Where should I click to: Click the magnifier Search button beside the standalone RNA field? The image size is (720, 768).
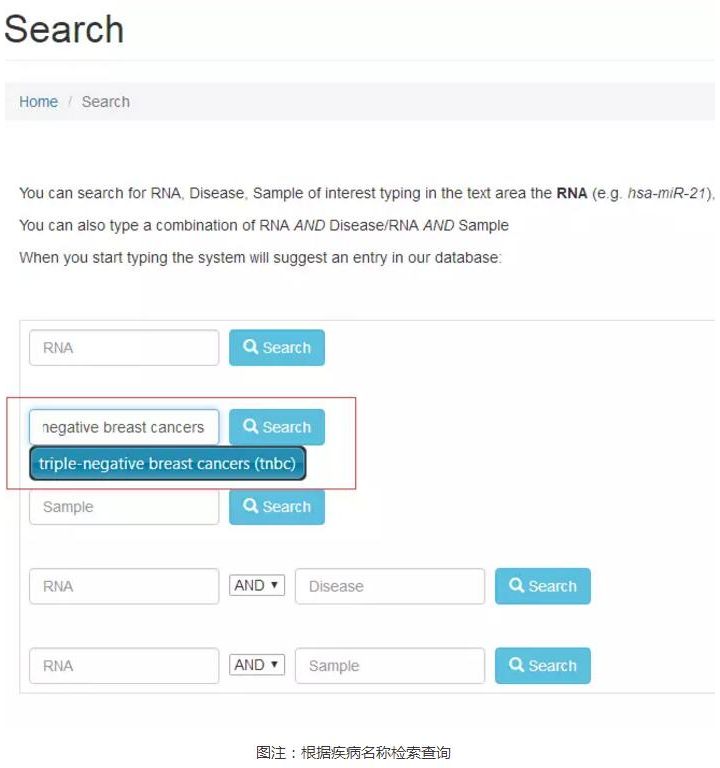(x=276, y=348)
